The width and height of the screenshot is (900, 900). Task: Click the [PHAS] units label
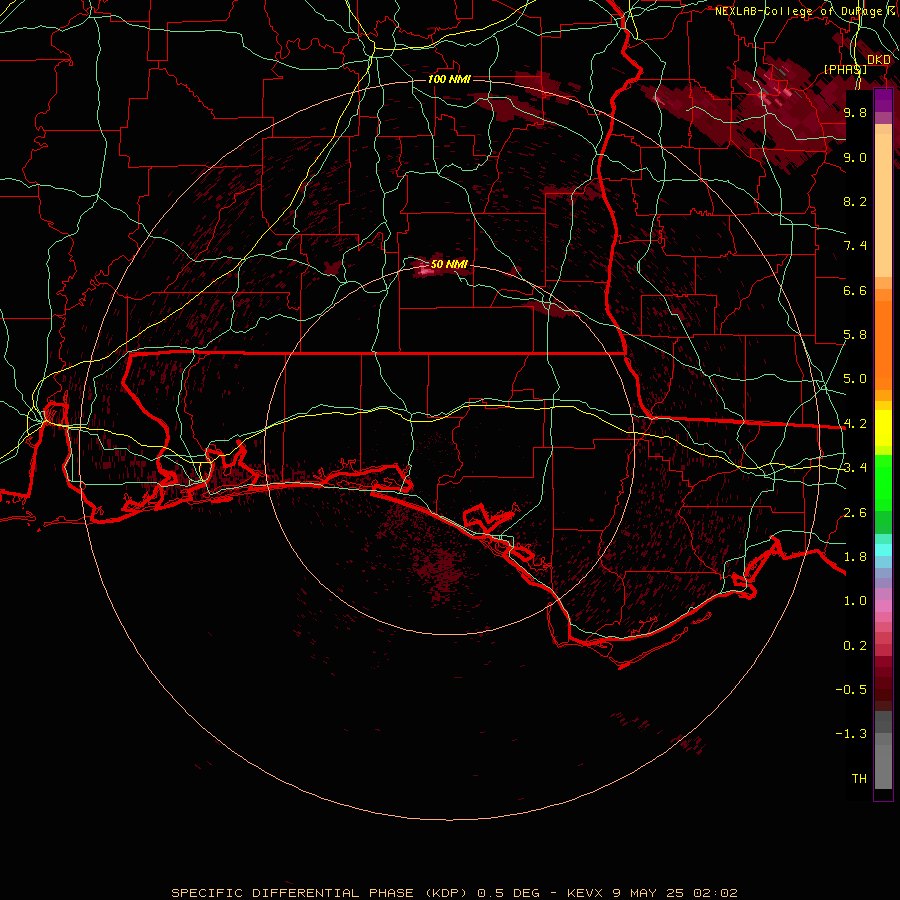coord(845,69)
